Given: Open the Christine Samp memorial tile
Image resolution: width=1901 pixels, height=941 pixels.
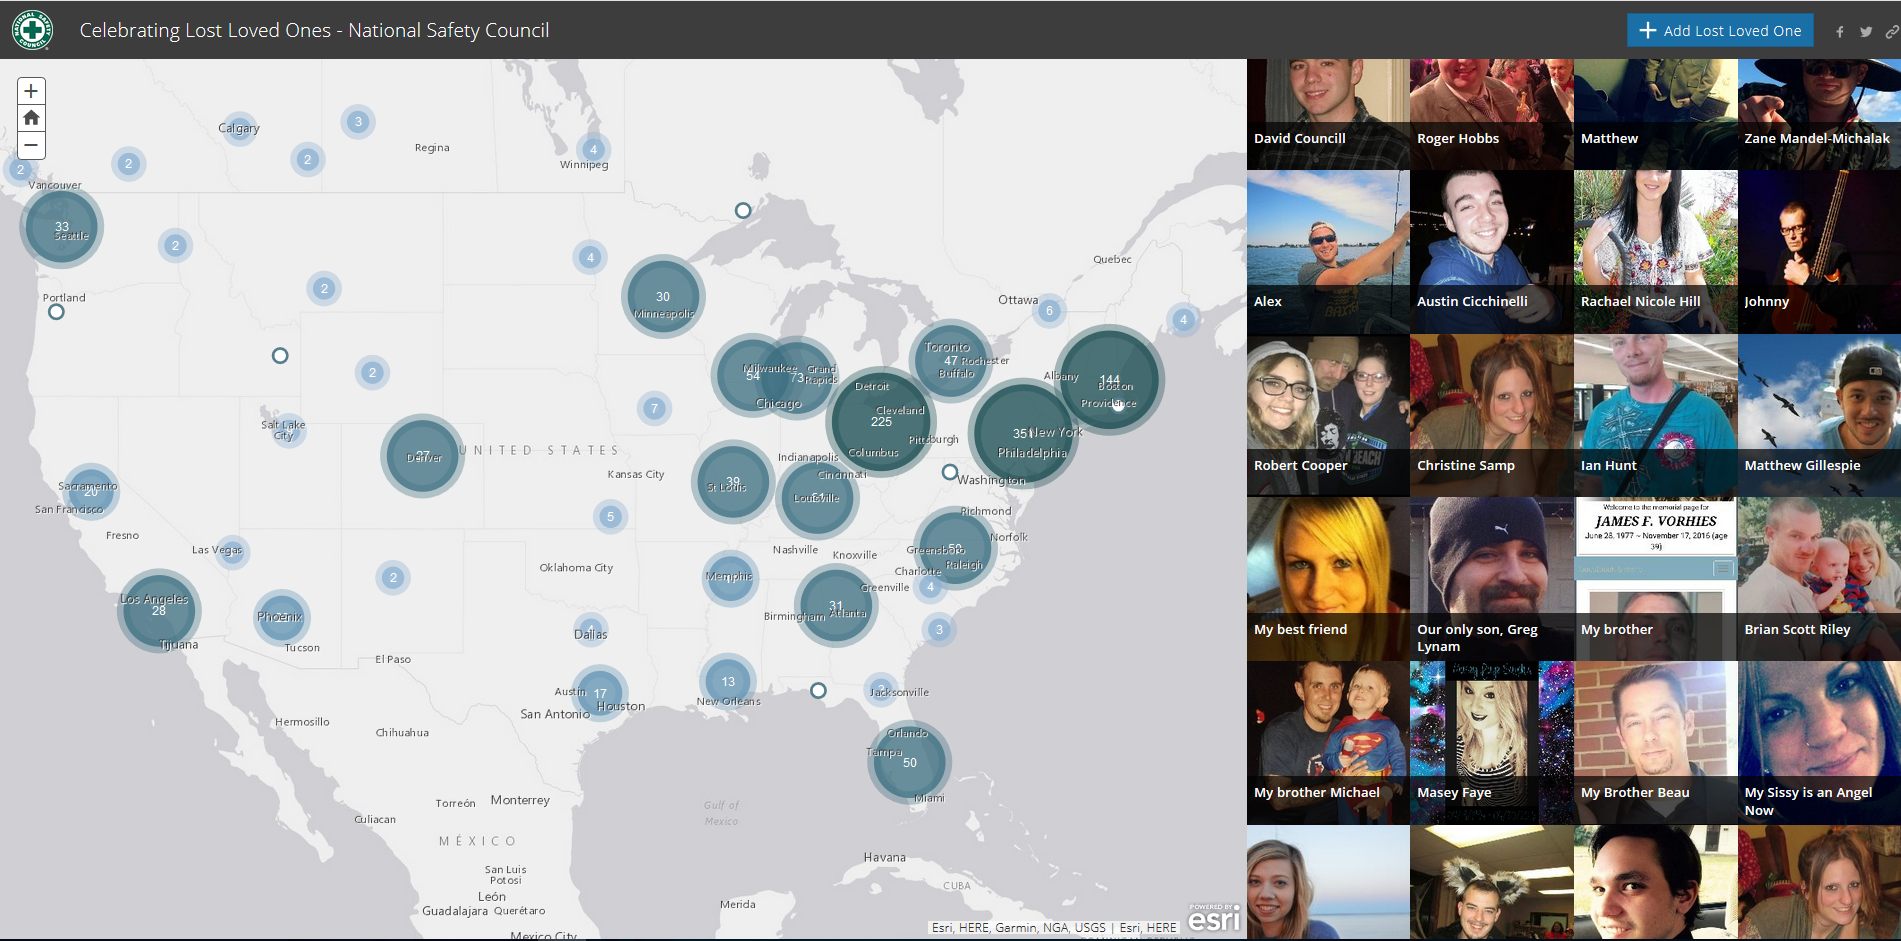Looking at the screenshot, I should click(1491, 415).
